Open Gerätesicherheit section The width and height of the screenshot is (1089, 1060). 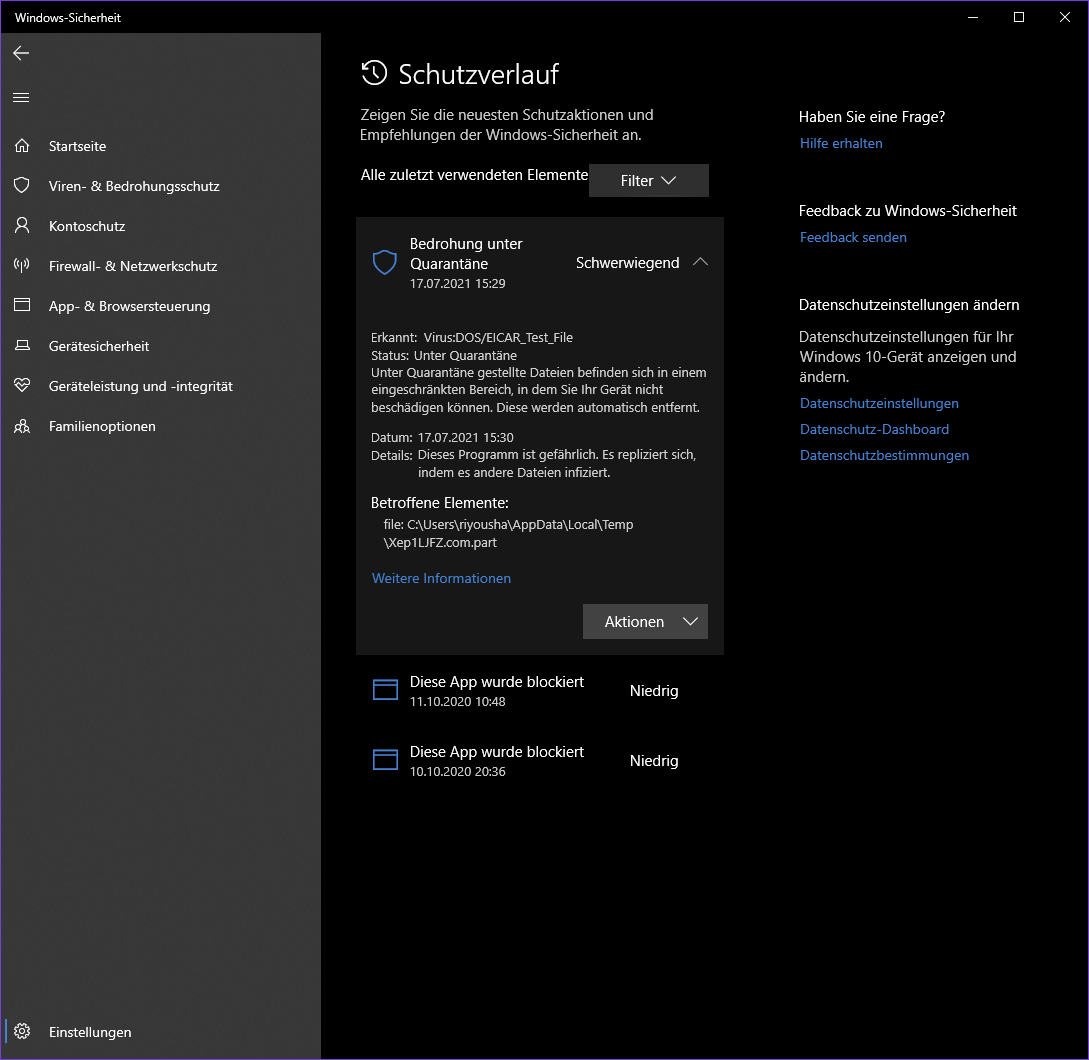pos(160,346)
